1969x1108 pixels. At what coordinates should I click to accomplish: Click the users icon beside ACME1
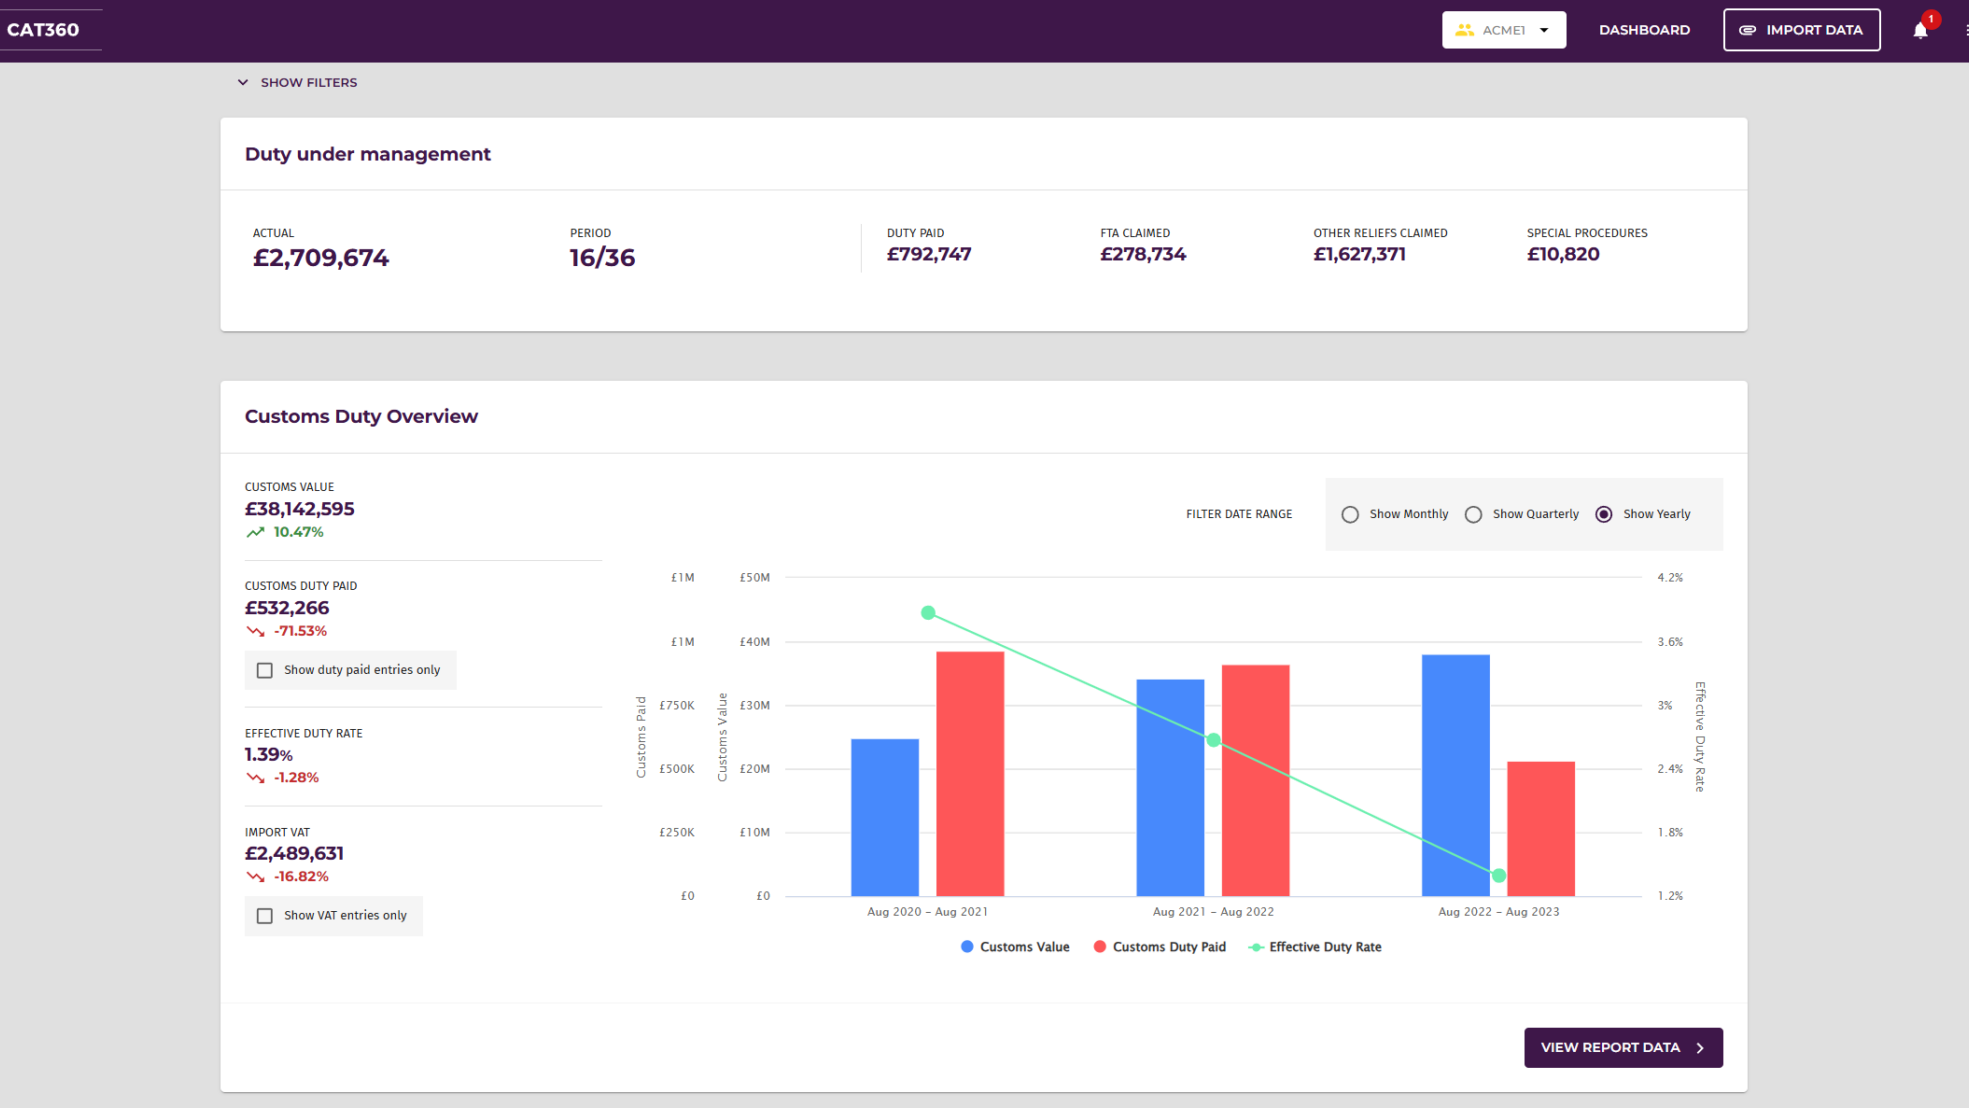point(1464,30)
